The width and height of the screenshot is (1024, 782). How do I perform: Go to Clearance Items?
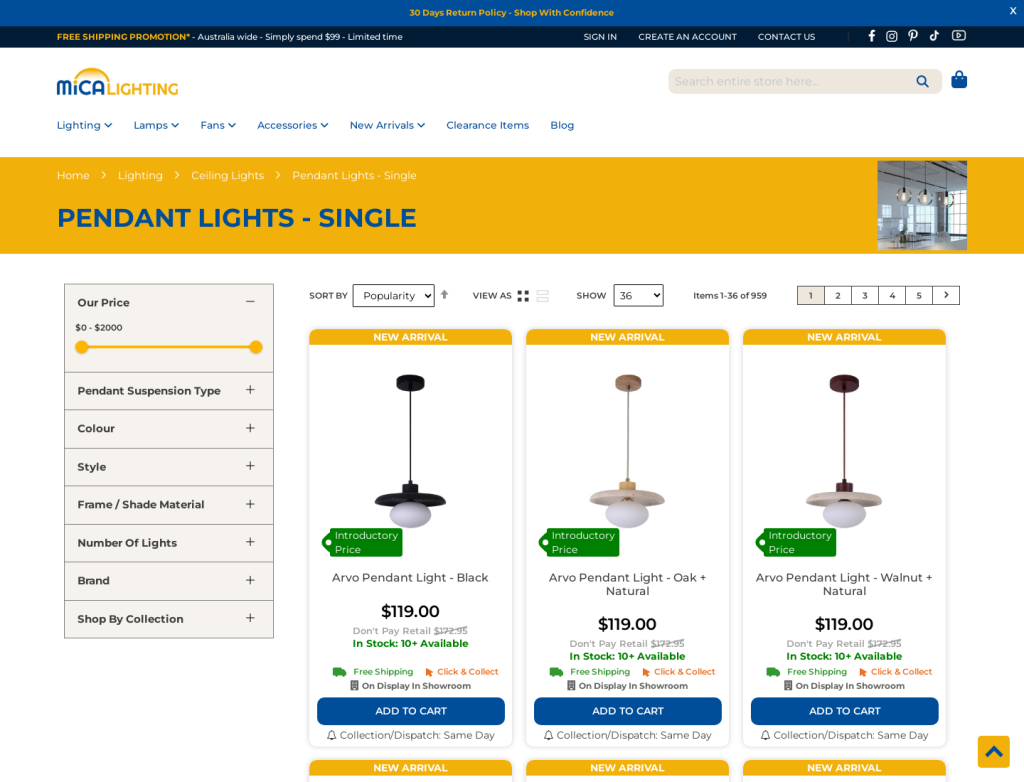pyautogui.click(x=488, y=125)
